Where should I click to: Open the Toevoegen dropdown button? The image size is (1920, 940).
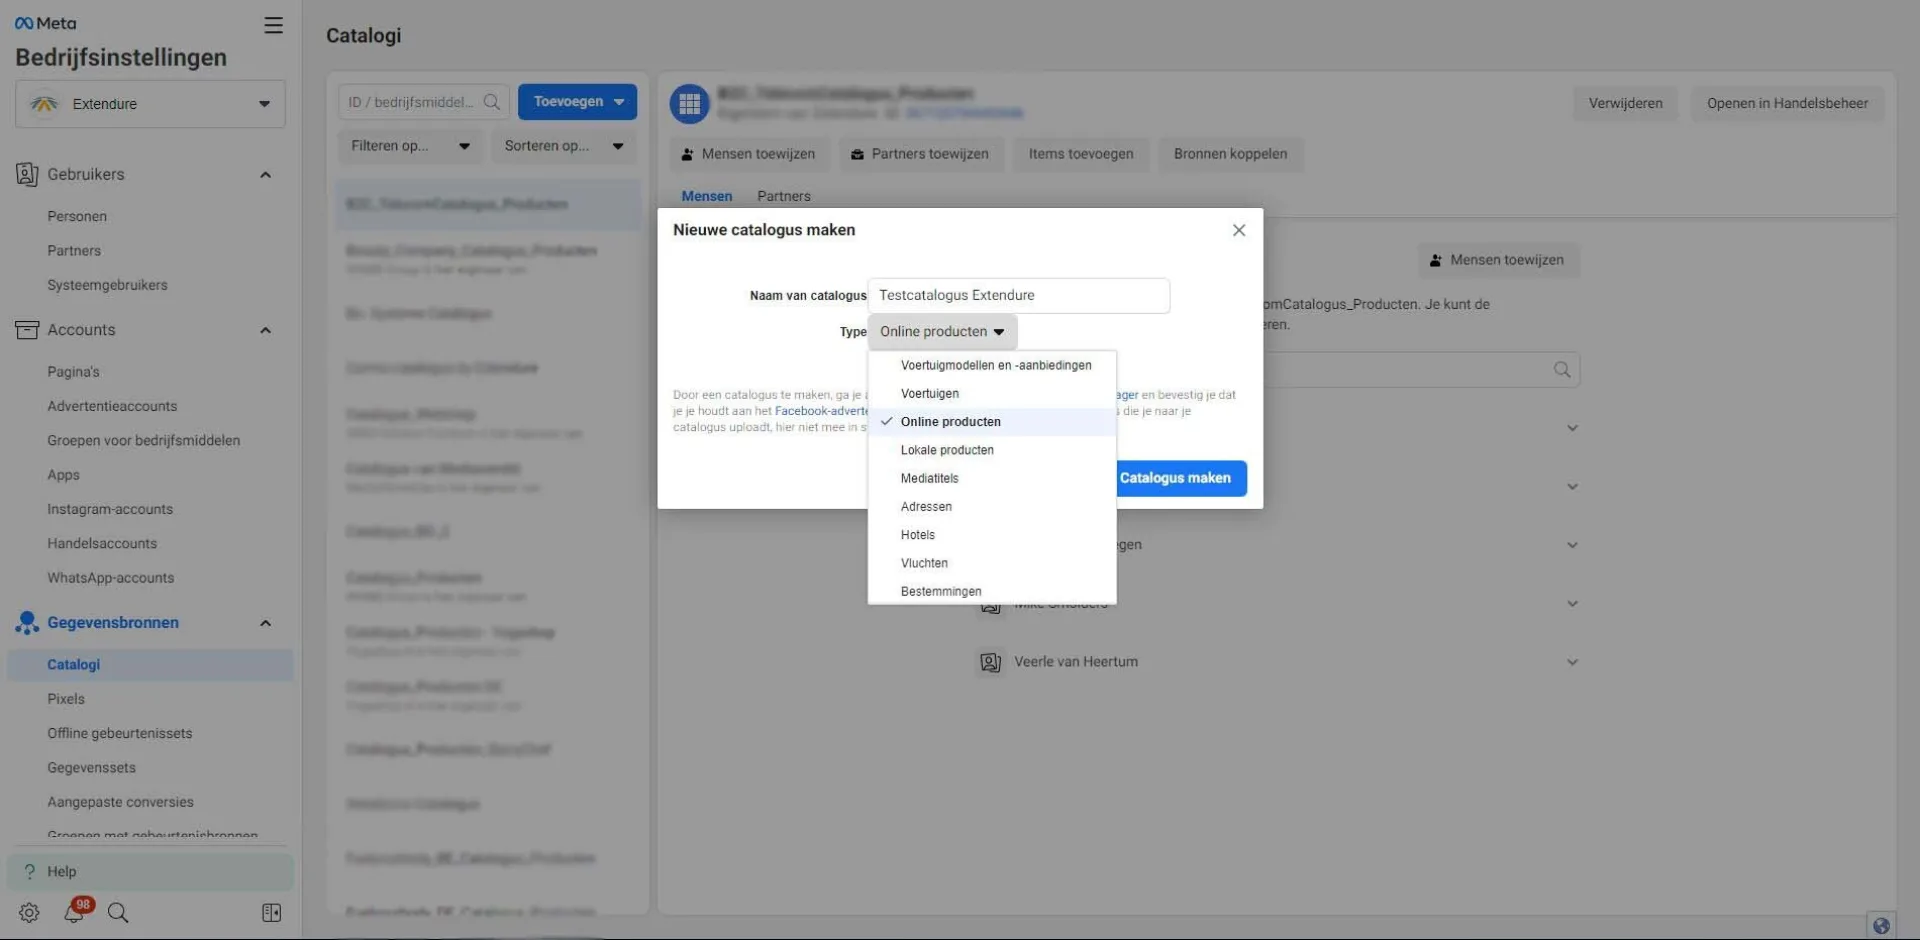coord(577,102)
